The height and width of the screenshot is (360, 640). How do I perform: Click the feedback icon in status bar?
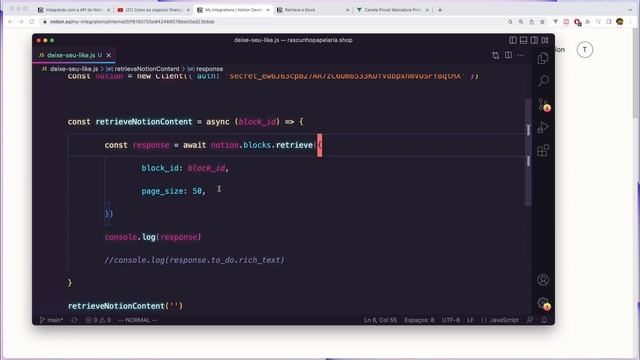tap(530, 320)
